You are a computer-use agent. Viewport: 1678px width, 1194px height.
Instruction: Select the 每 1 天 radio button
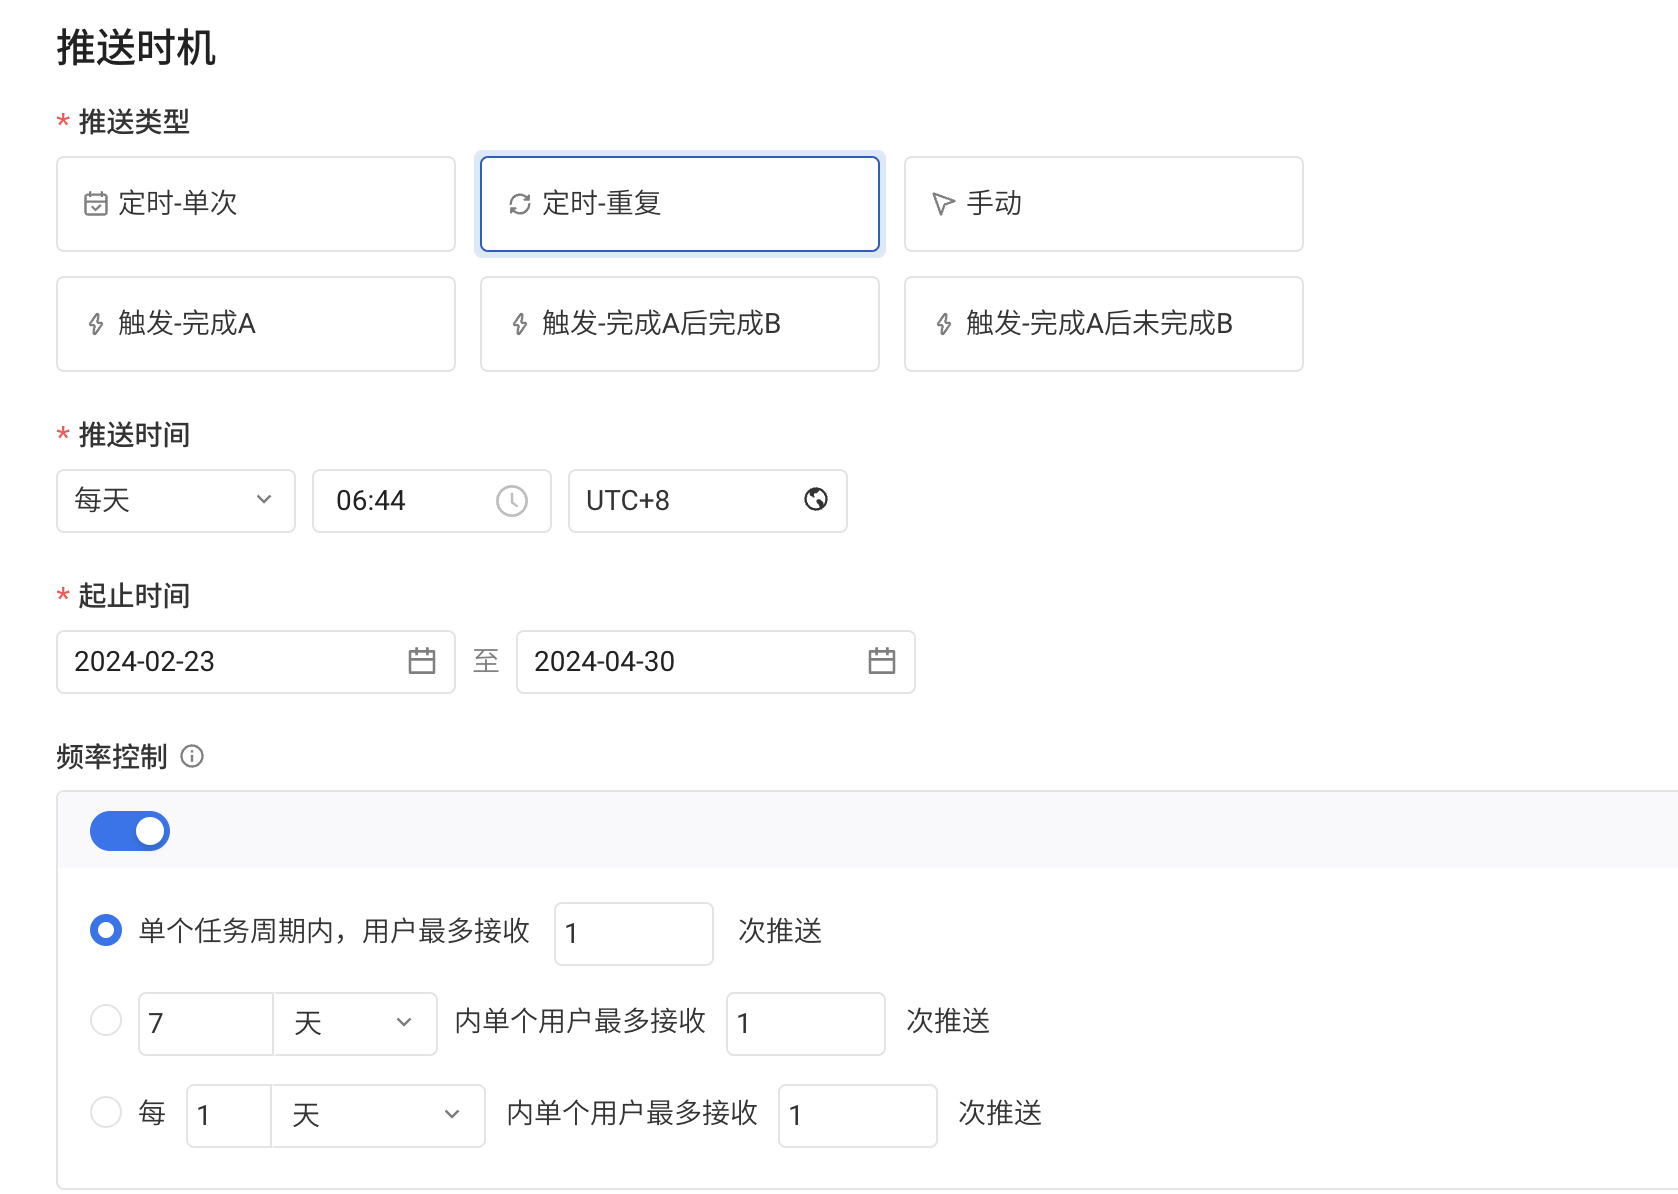pos(106,1113)
